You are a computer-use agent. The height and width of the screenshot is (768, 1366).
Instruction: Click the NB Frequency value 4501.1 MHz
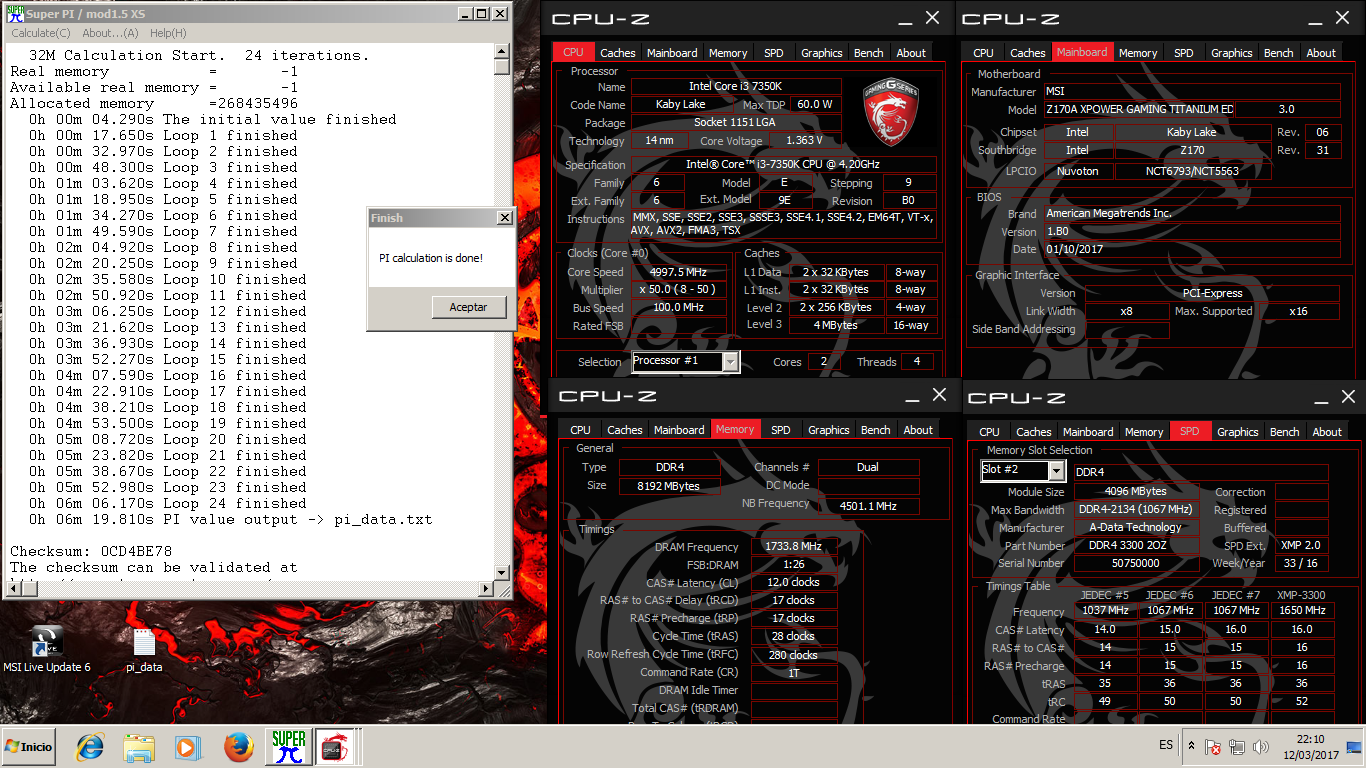click(x=868, y=506)
